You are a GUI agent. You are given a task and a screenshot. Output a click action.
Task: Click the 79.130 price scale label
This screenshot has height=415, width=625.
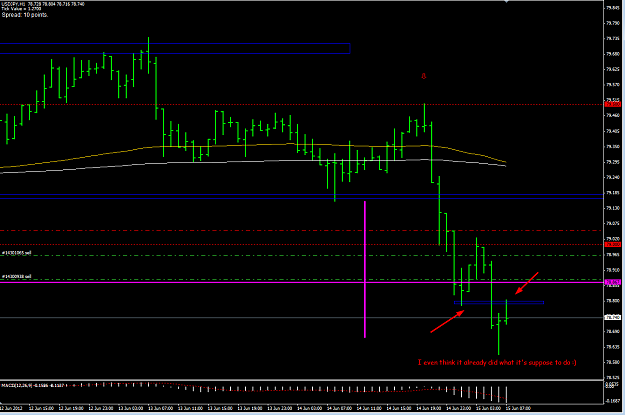pos(612,208)
